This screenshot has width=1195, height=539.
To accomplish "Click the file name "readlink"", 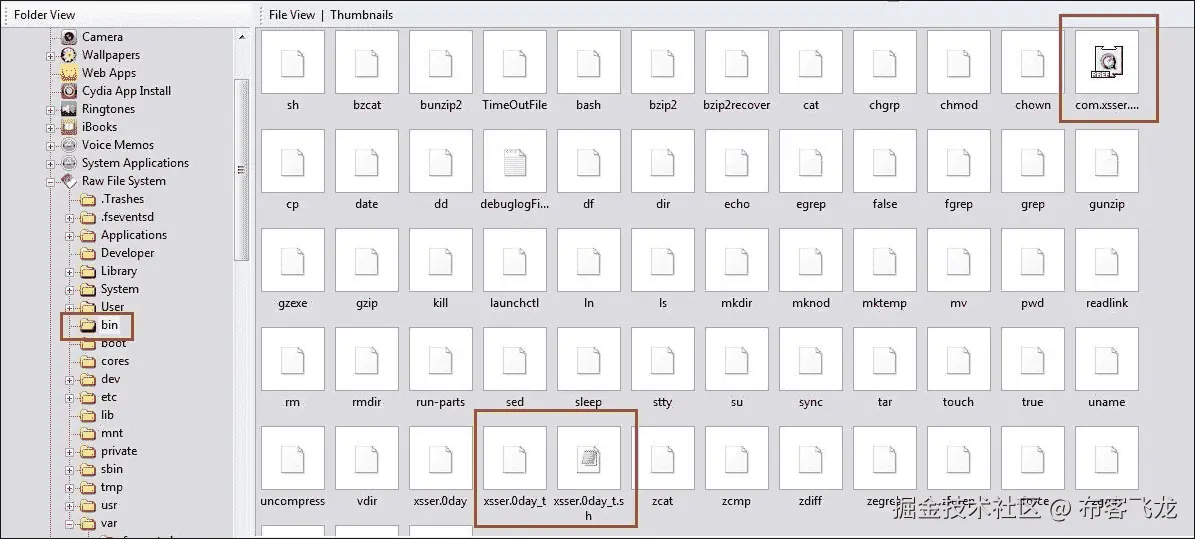I will pos(1107,303).
